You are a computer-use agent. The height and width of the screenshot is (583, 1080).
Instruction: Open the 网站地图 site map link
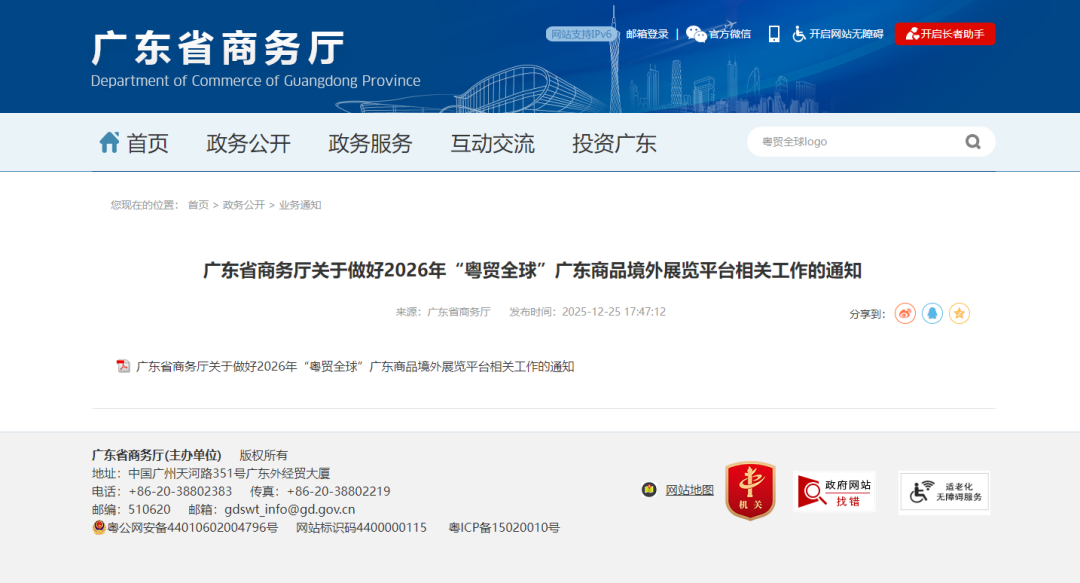click(689, 490)
